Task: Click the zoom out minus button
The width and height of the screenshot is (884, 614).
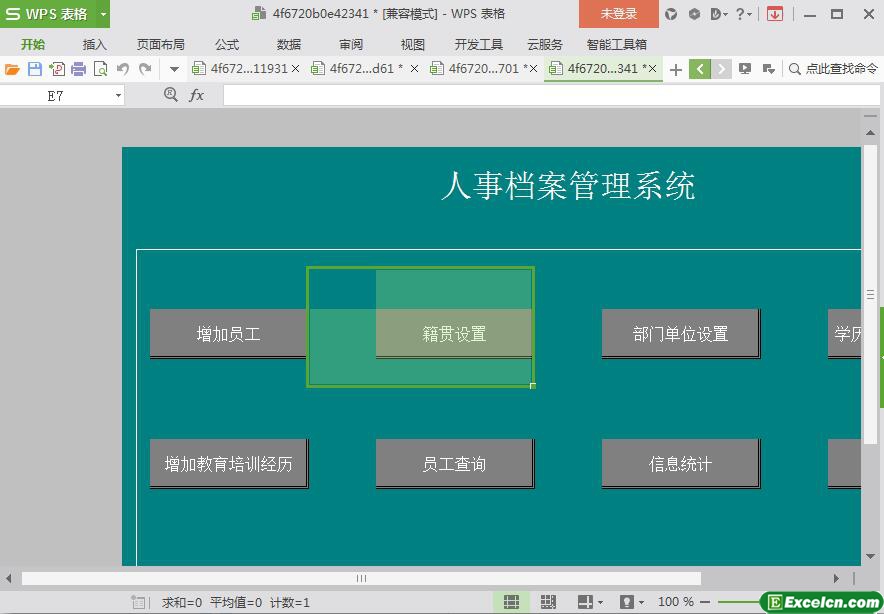Action: 705,602
